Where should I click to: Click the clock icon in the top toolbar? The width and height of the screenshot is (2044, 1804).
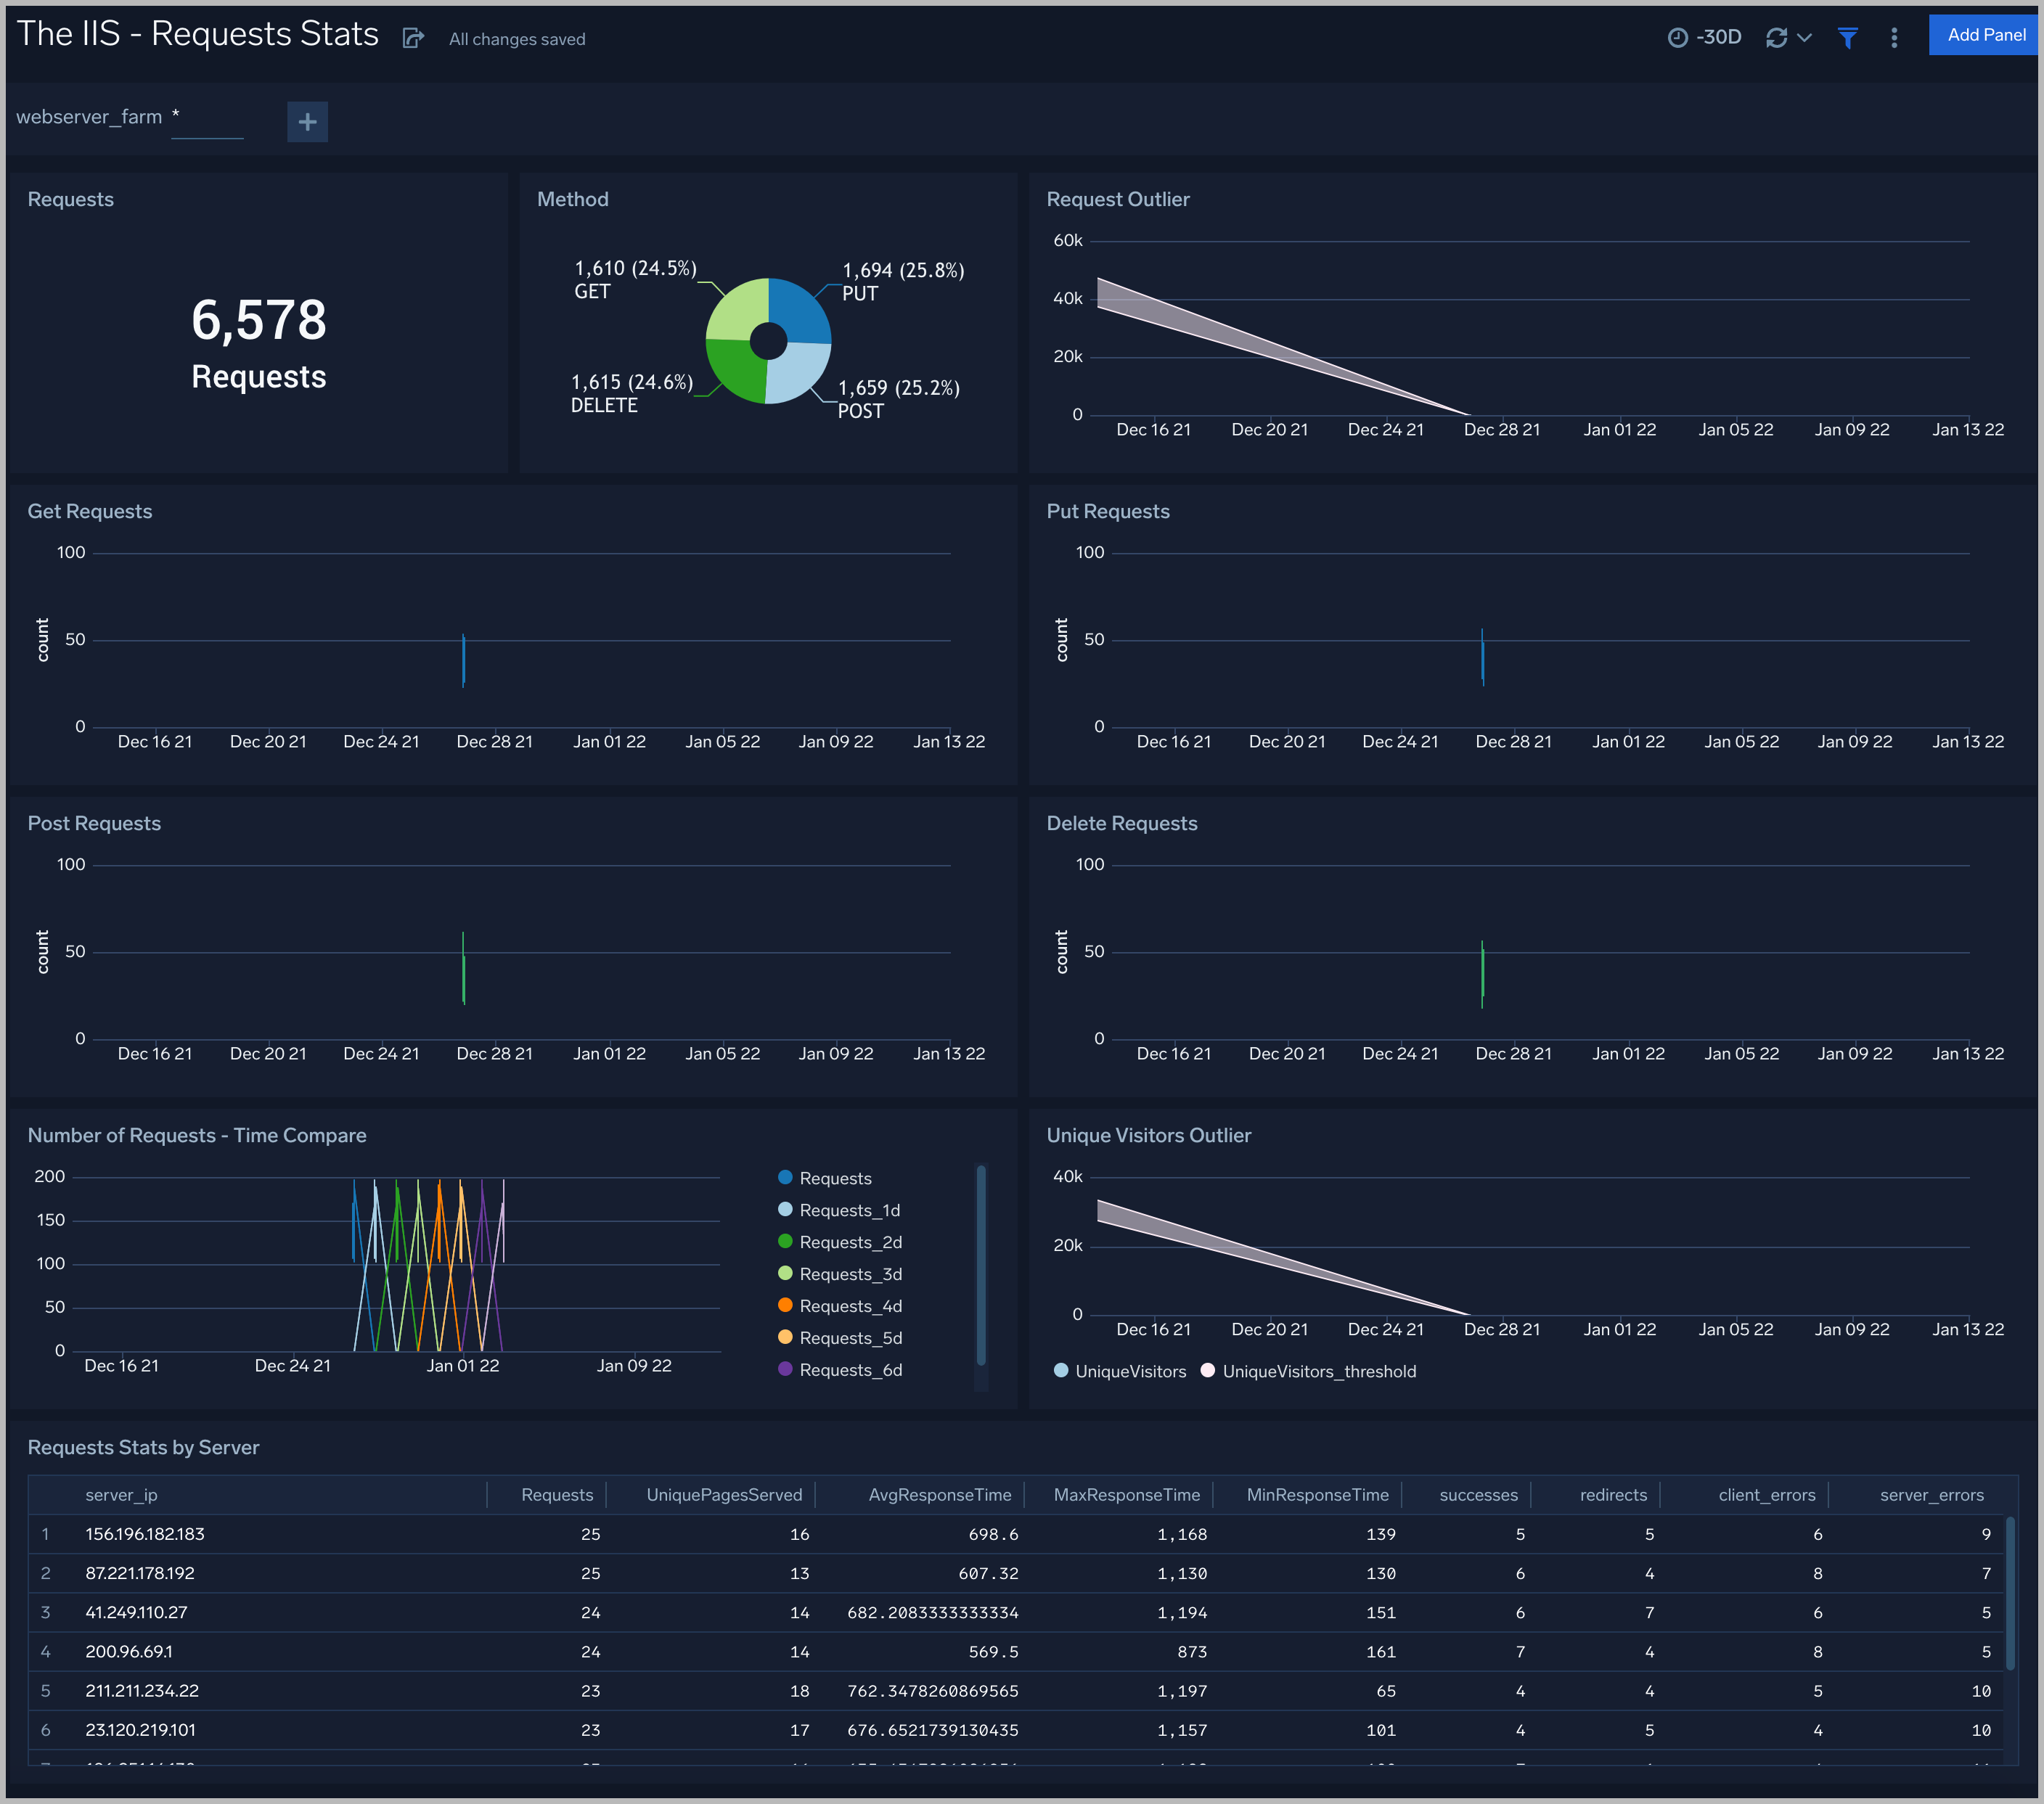pos(1678,36)
